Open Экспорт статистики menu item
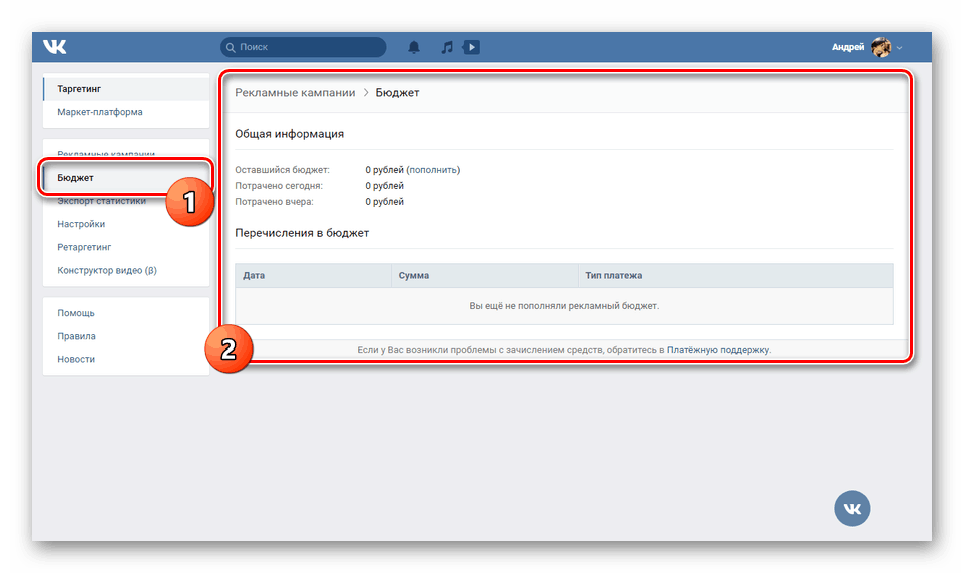Screen dimensions: 964x573 (x=101, y=200)
